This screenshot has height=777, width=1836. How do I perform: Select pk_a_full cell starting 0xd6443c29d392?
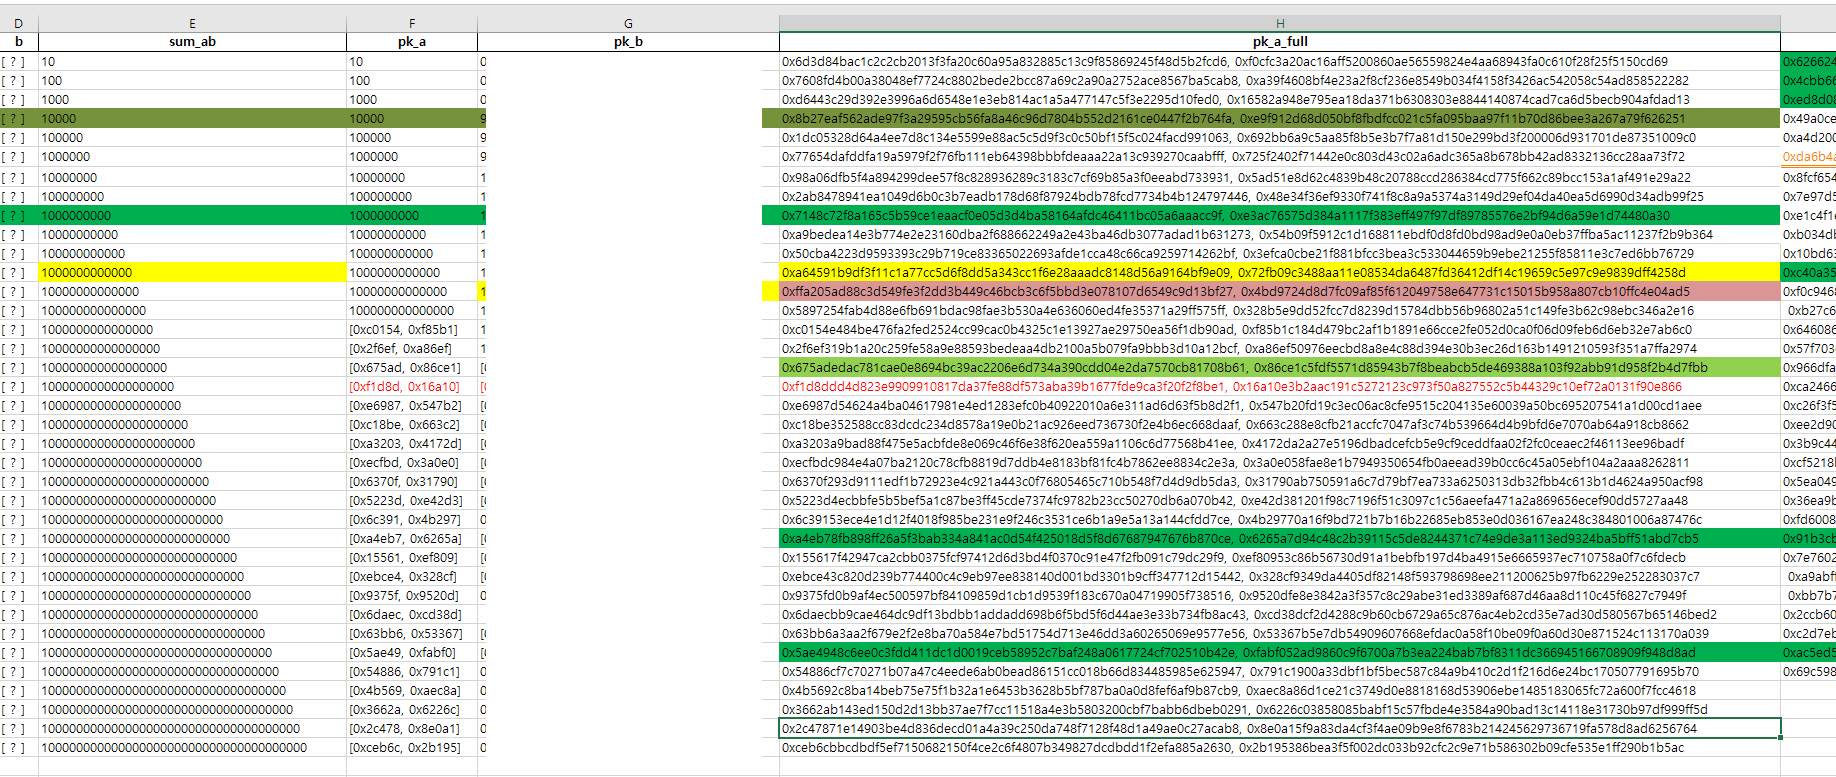[x=1280, y=100]
